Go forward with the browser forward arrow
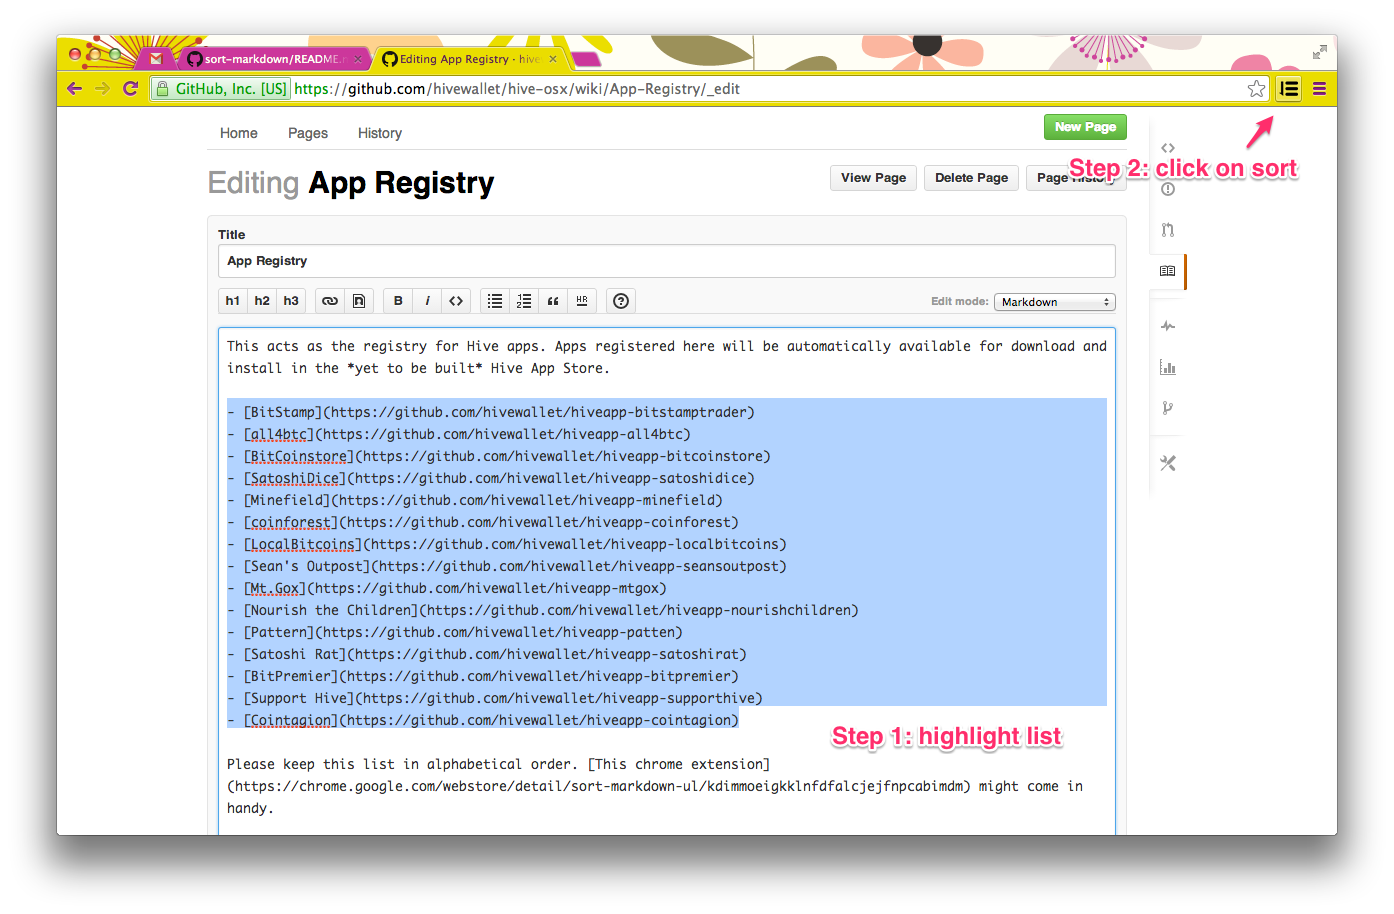This screenshot has height=914, width=1394. pos(102,89)
